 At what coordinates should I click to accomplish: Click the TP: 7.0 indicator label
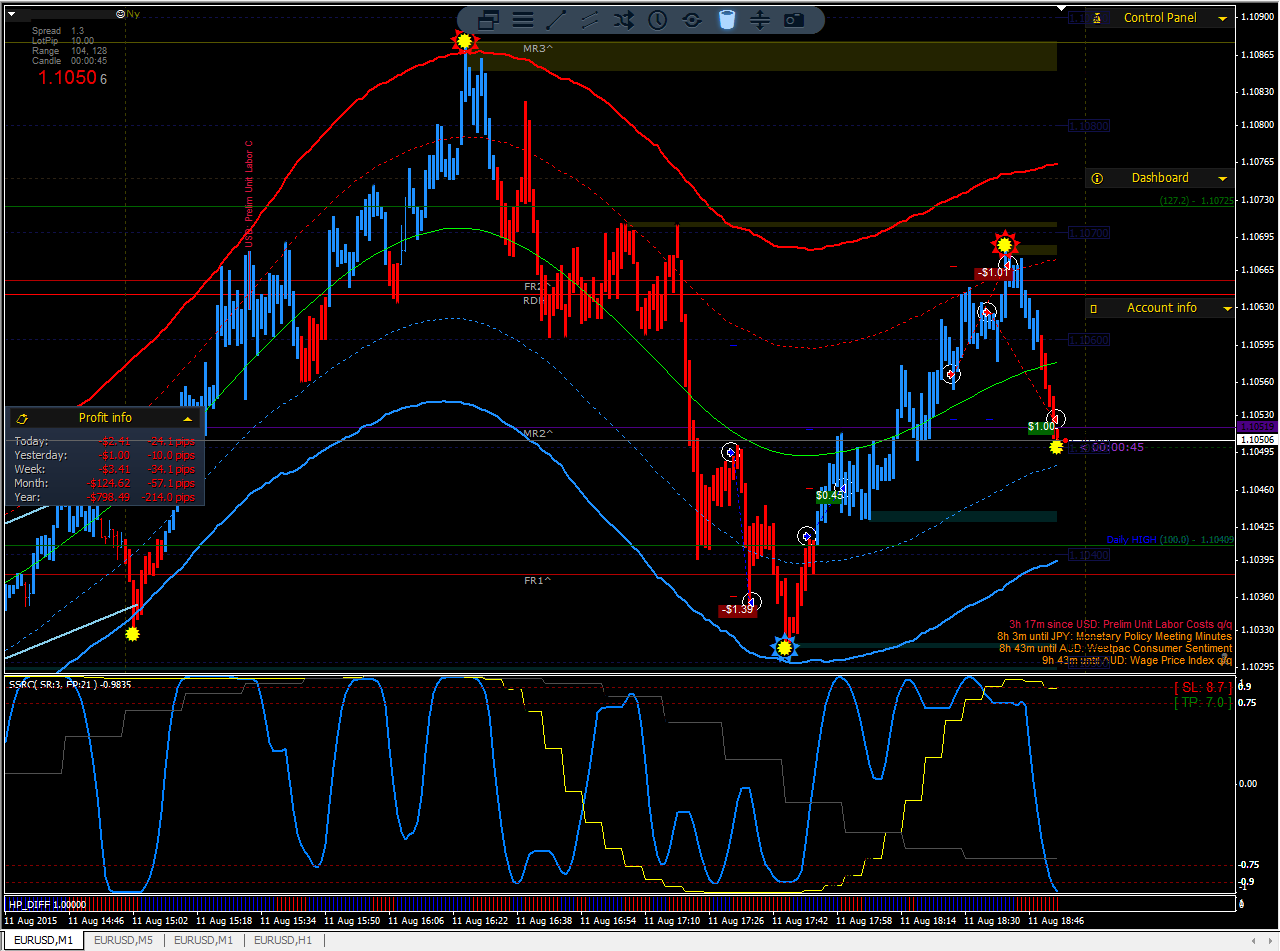(x=1204, y=703)
